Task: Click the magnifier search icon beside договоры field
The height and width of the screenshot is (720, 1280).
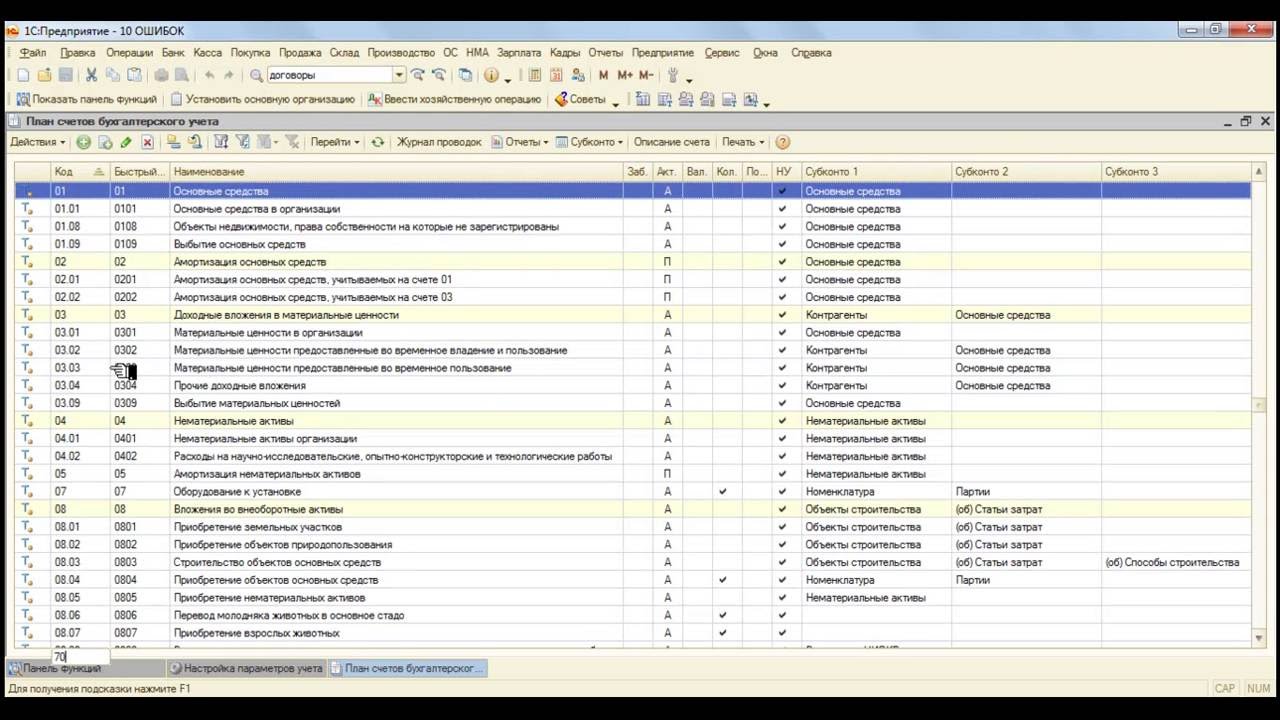Action: pos(257,75)
